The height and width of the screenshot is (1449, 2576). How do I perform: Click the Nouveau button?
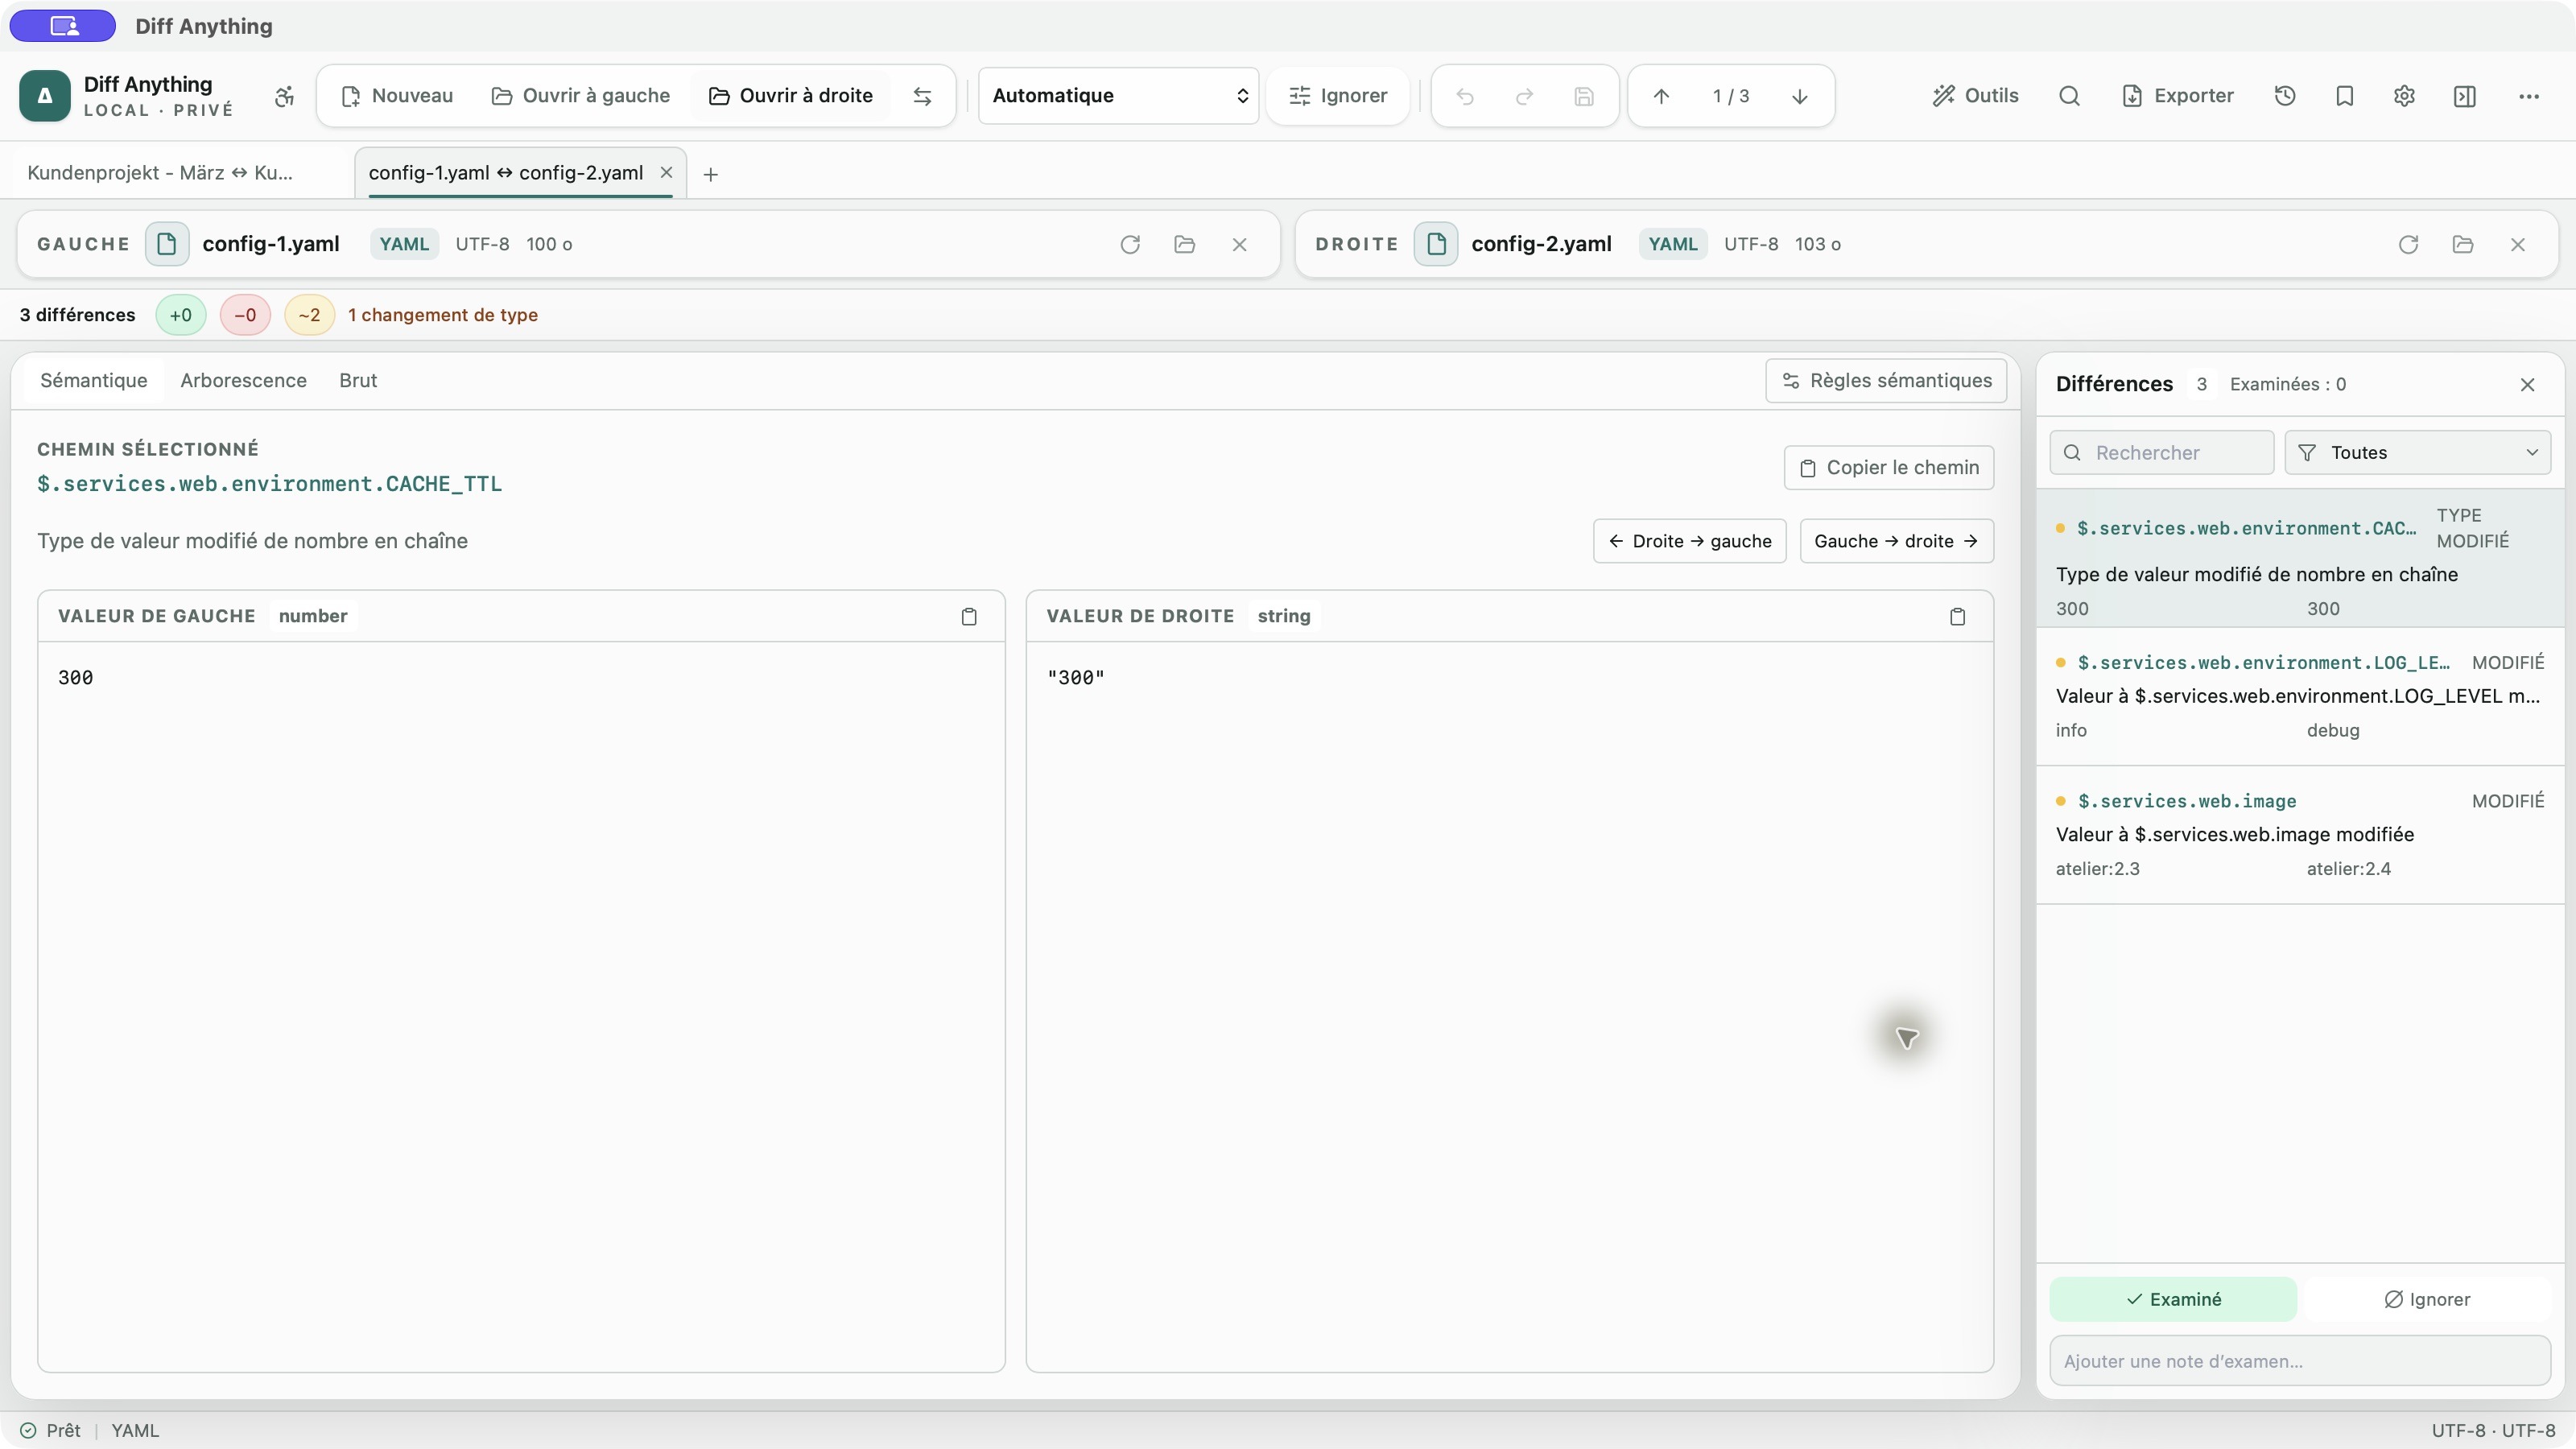click(397, 96)
